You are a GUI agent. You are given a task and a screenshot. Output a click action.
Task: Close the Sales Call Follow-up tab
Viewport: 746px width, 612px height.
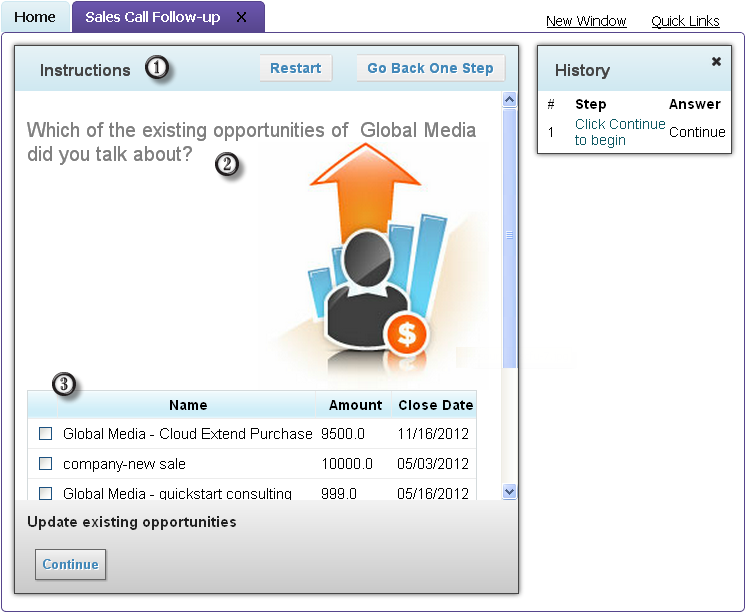click(242, 17)
